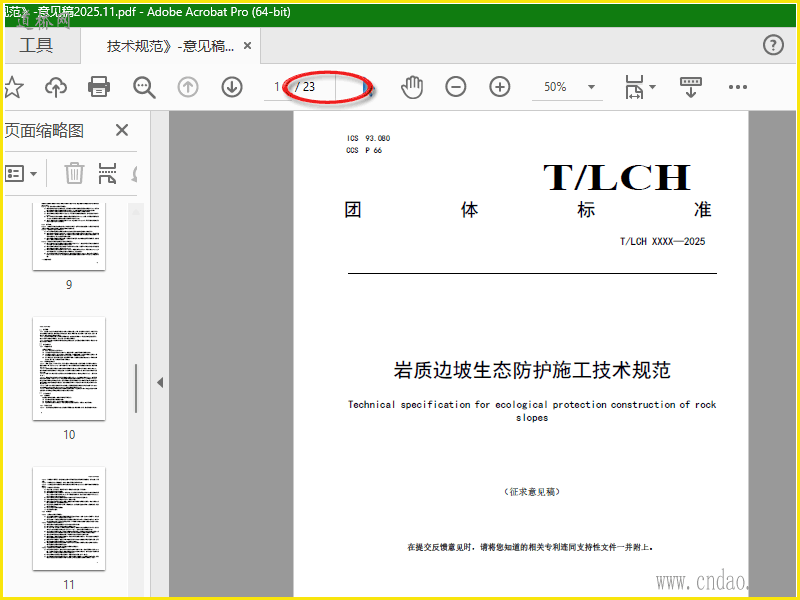Click the page break/print pages icon in thumbnails panel
The image size is (800, 600).
[107, 173]
